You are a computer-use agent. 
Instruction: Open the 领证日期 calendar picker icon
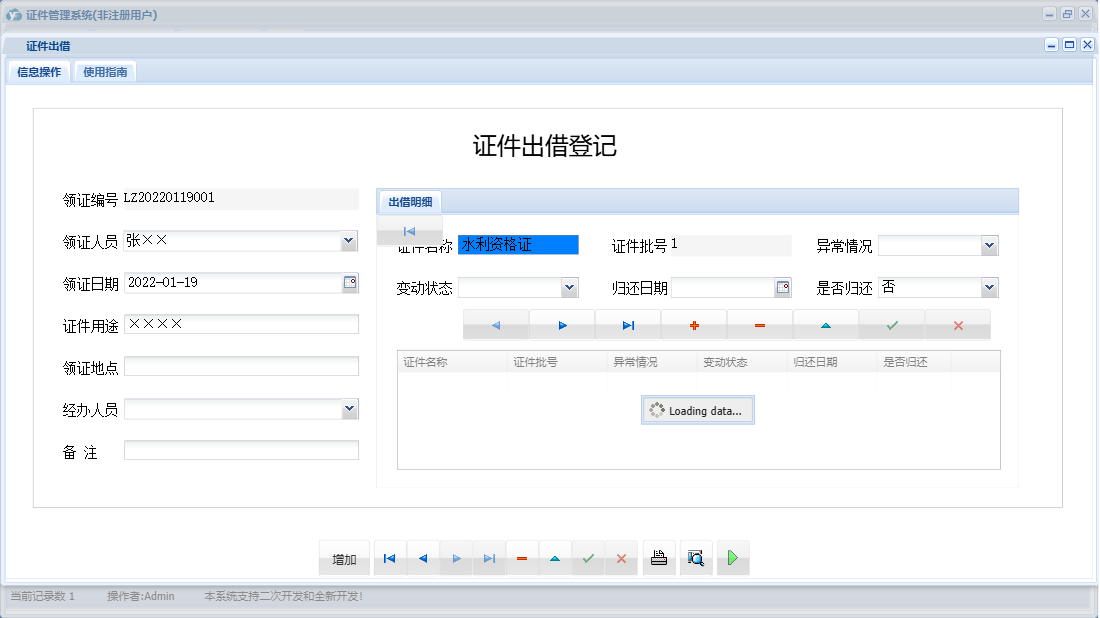350,283
